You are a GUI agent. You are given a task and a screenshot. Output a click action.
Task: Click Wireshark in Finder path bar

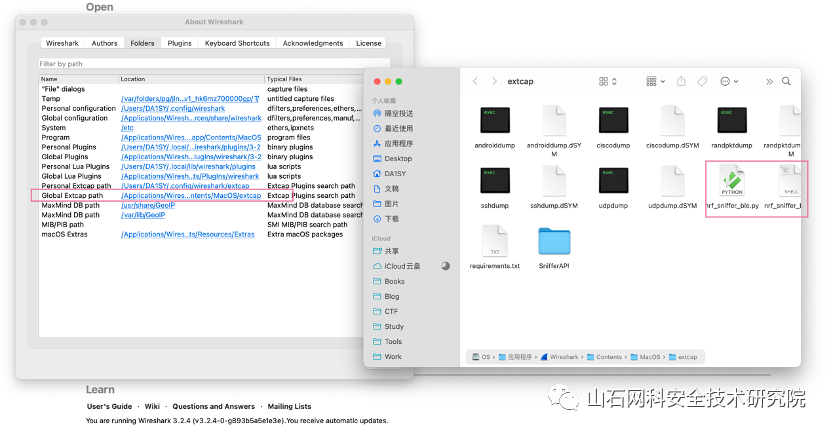point(560,357)
